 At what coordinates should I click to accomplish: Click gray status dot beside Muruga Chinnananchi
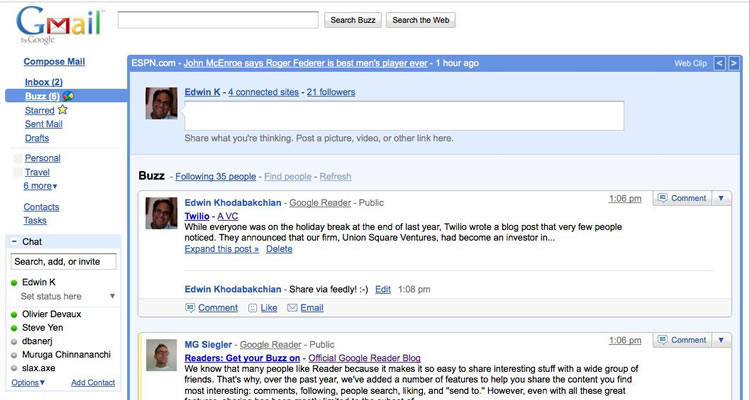click(14, 355)
